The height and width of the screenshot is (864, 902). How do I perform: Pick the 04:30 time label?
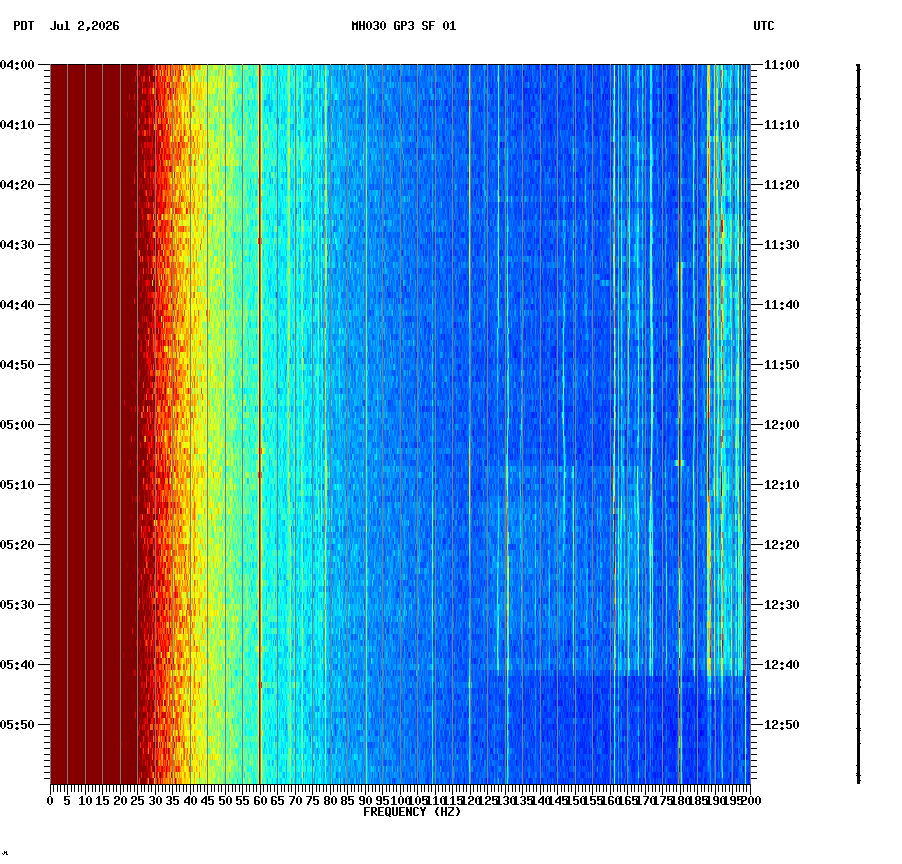pos(17,244)
